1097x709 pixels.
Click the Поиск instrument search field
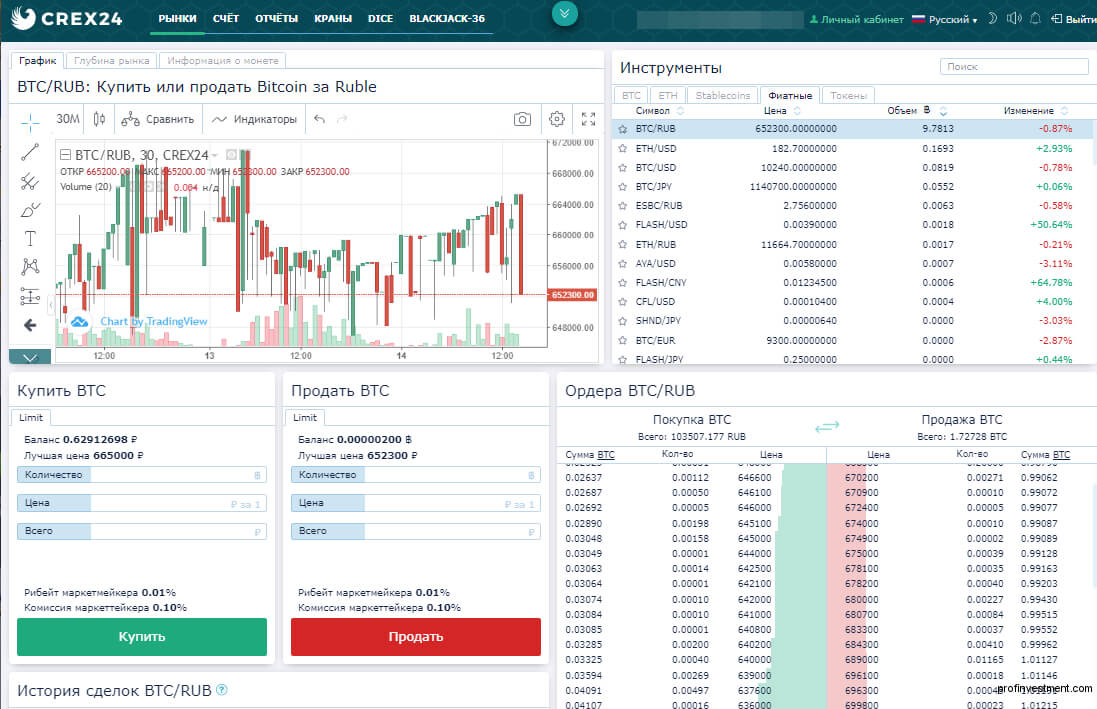(1014, 66)
